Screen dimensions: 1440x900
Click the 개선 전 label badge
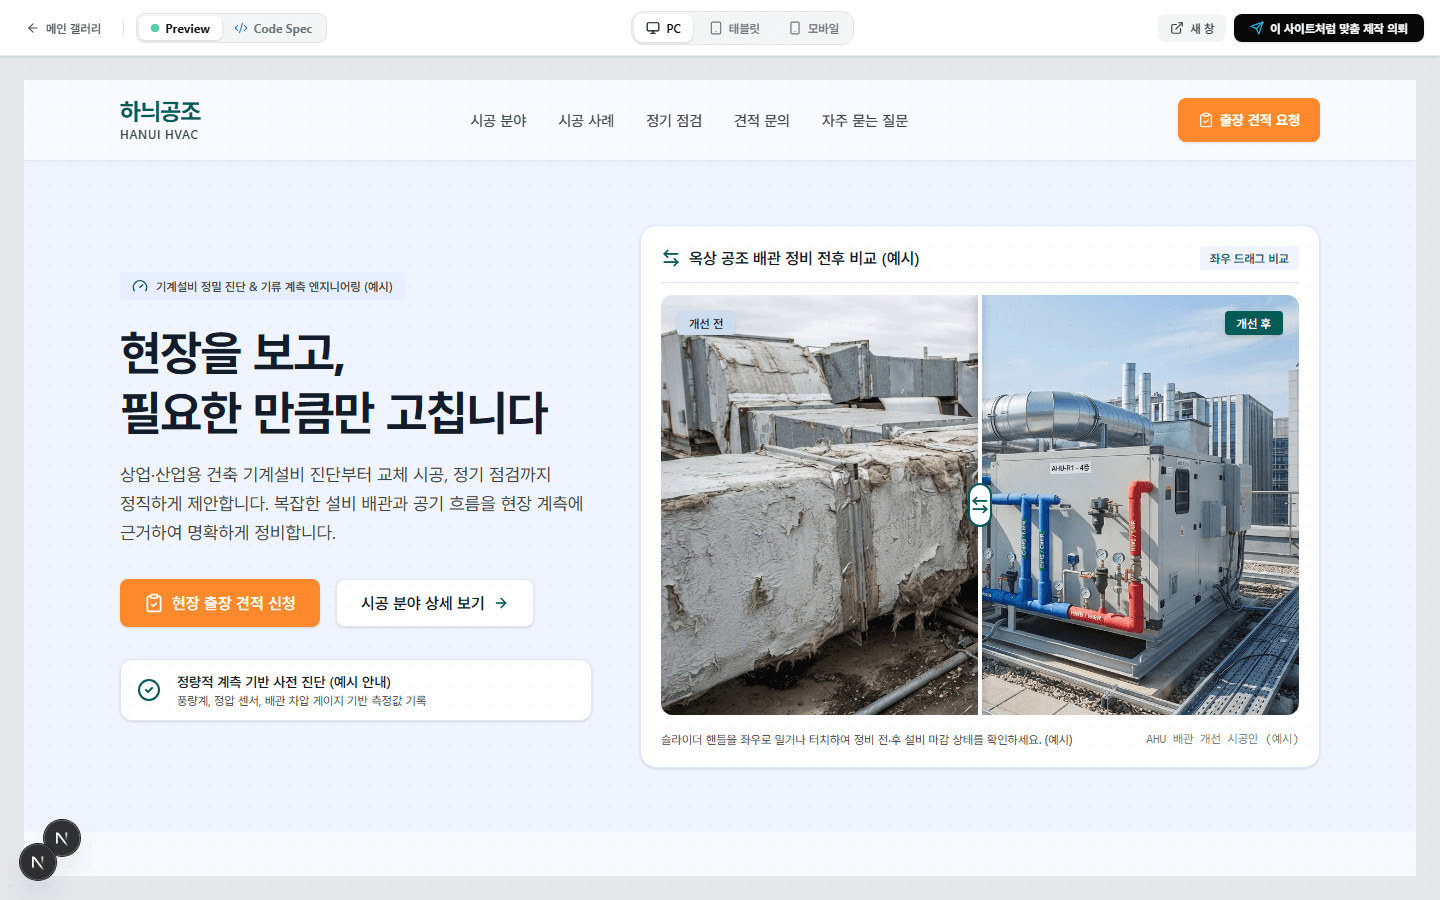click(706, 323)
